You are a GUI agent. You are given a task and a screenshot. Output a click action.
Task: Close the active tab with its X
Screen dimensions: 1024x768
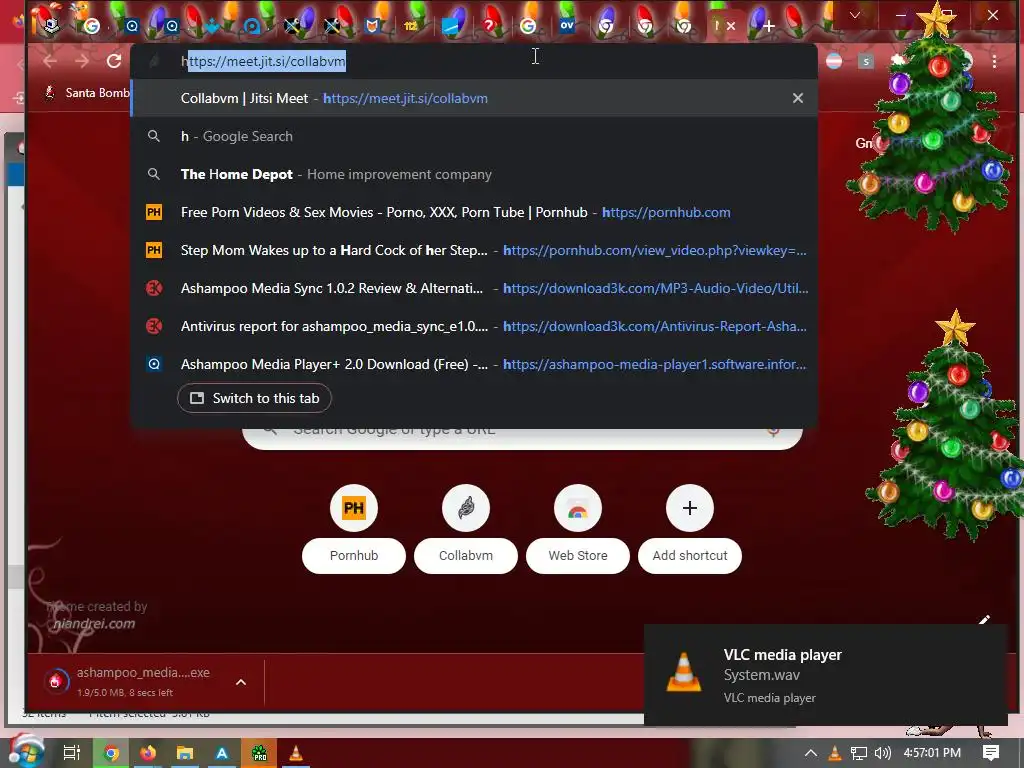(731, 26)
